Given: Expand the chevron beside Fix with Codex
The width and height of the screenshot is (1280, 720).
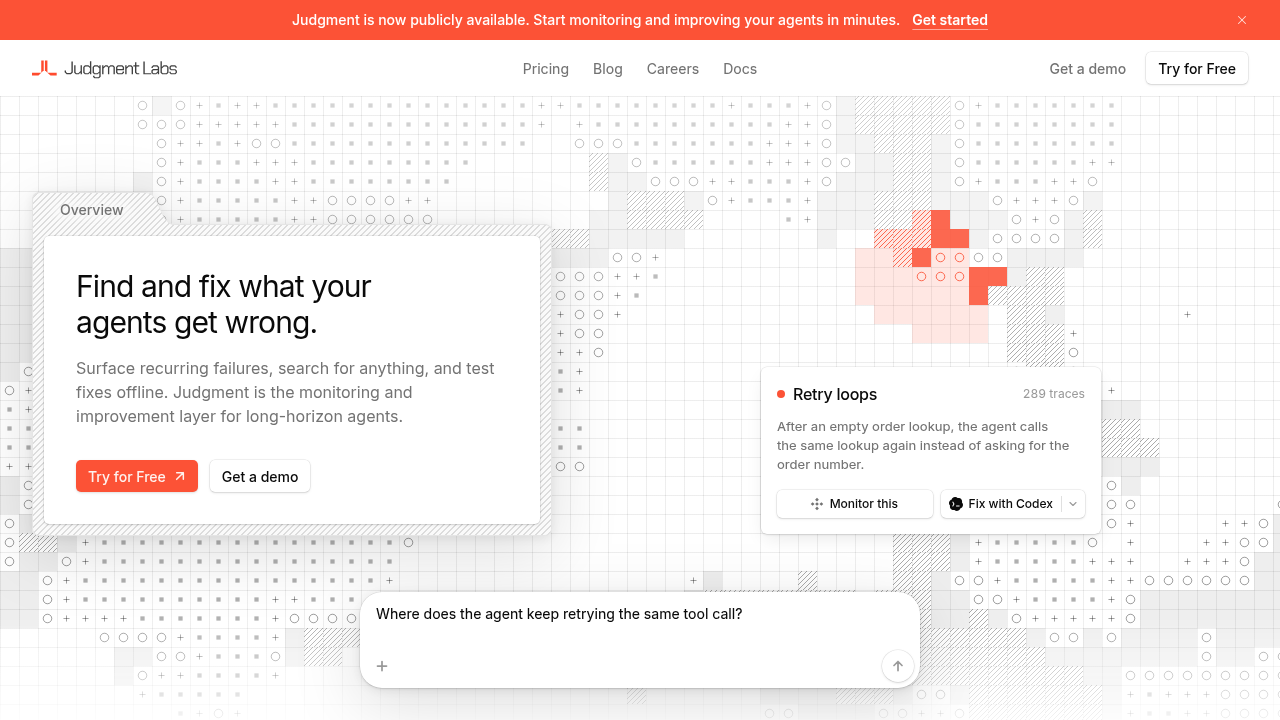Looking at the screenshot, I should point(1073,504).
